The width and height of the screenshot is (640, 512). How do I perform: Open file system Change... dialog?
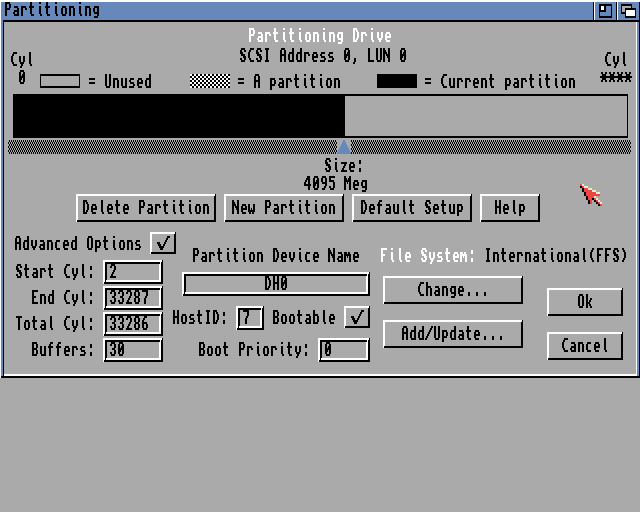(x=452, y=290)
